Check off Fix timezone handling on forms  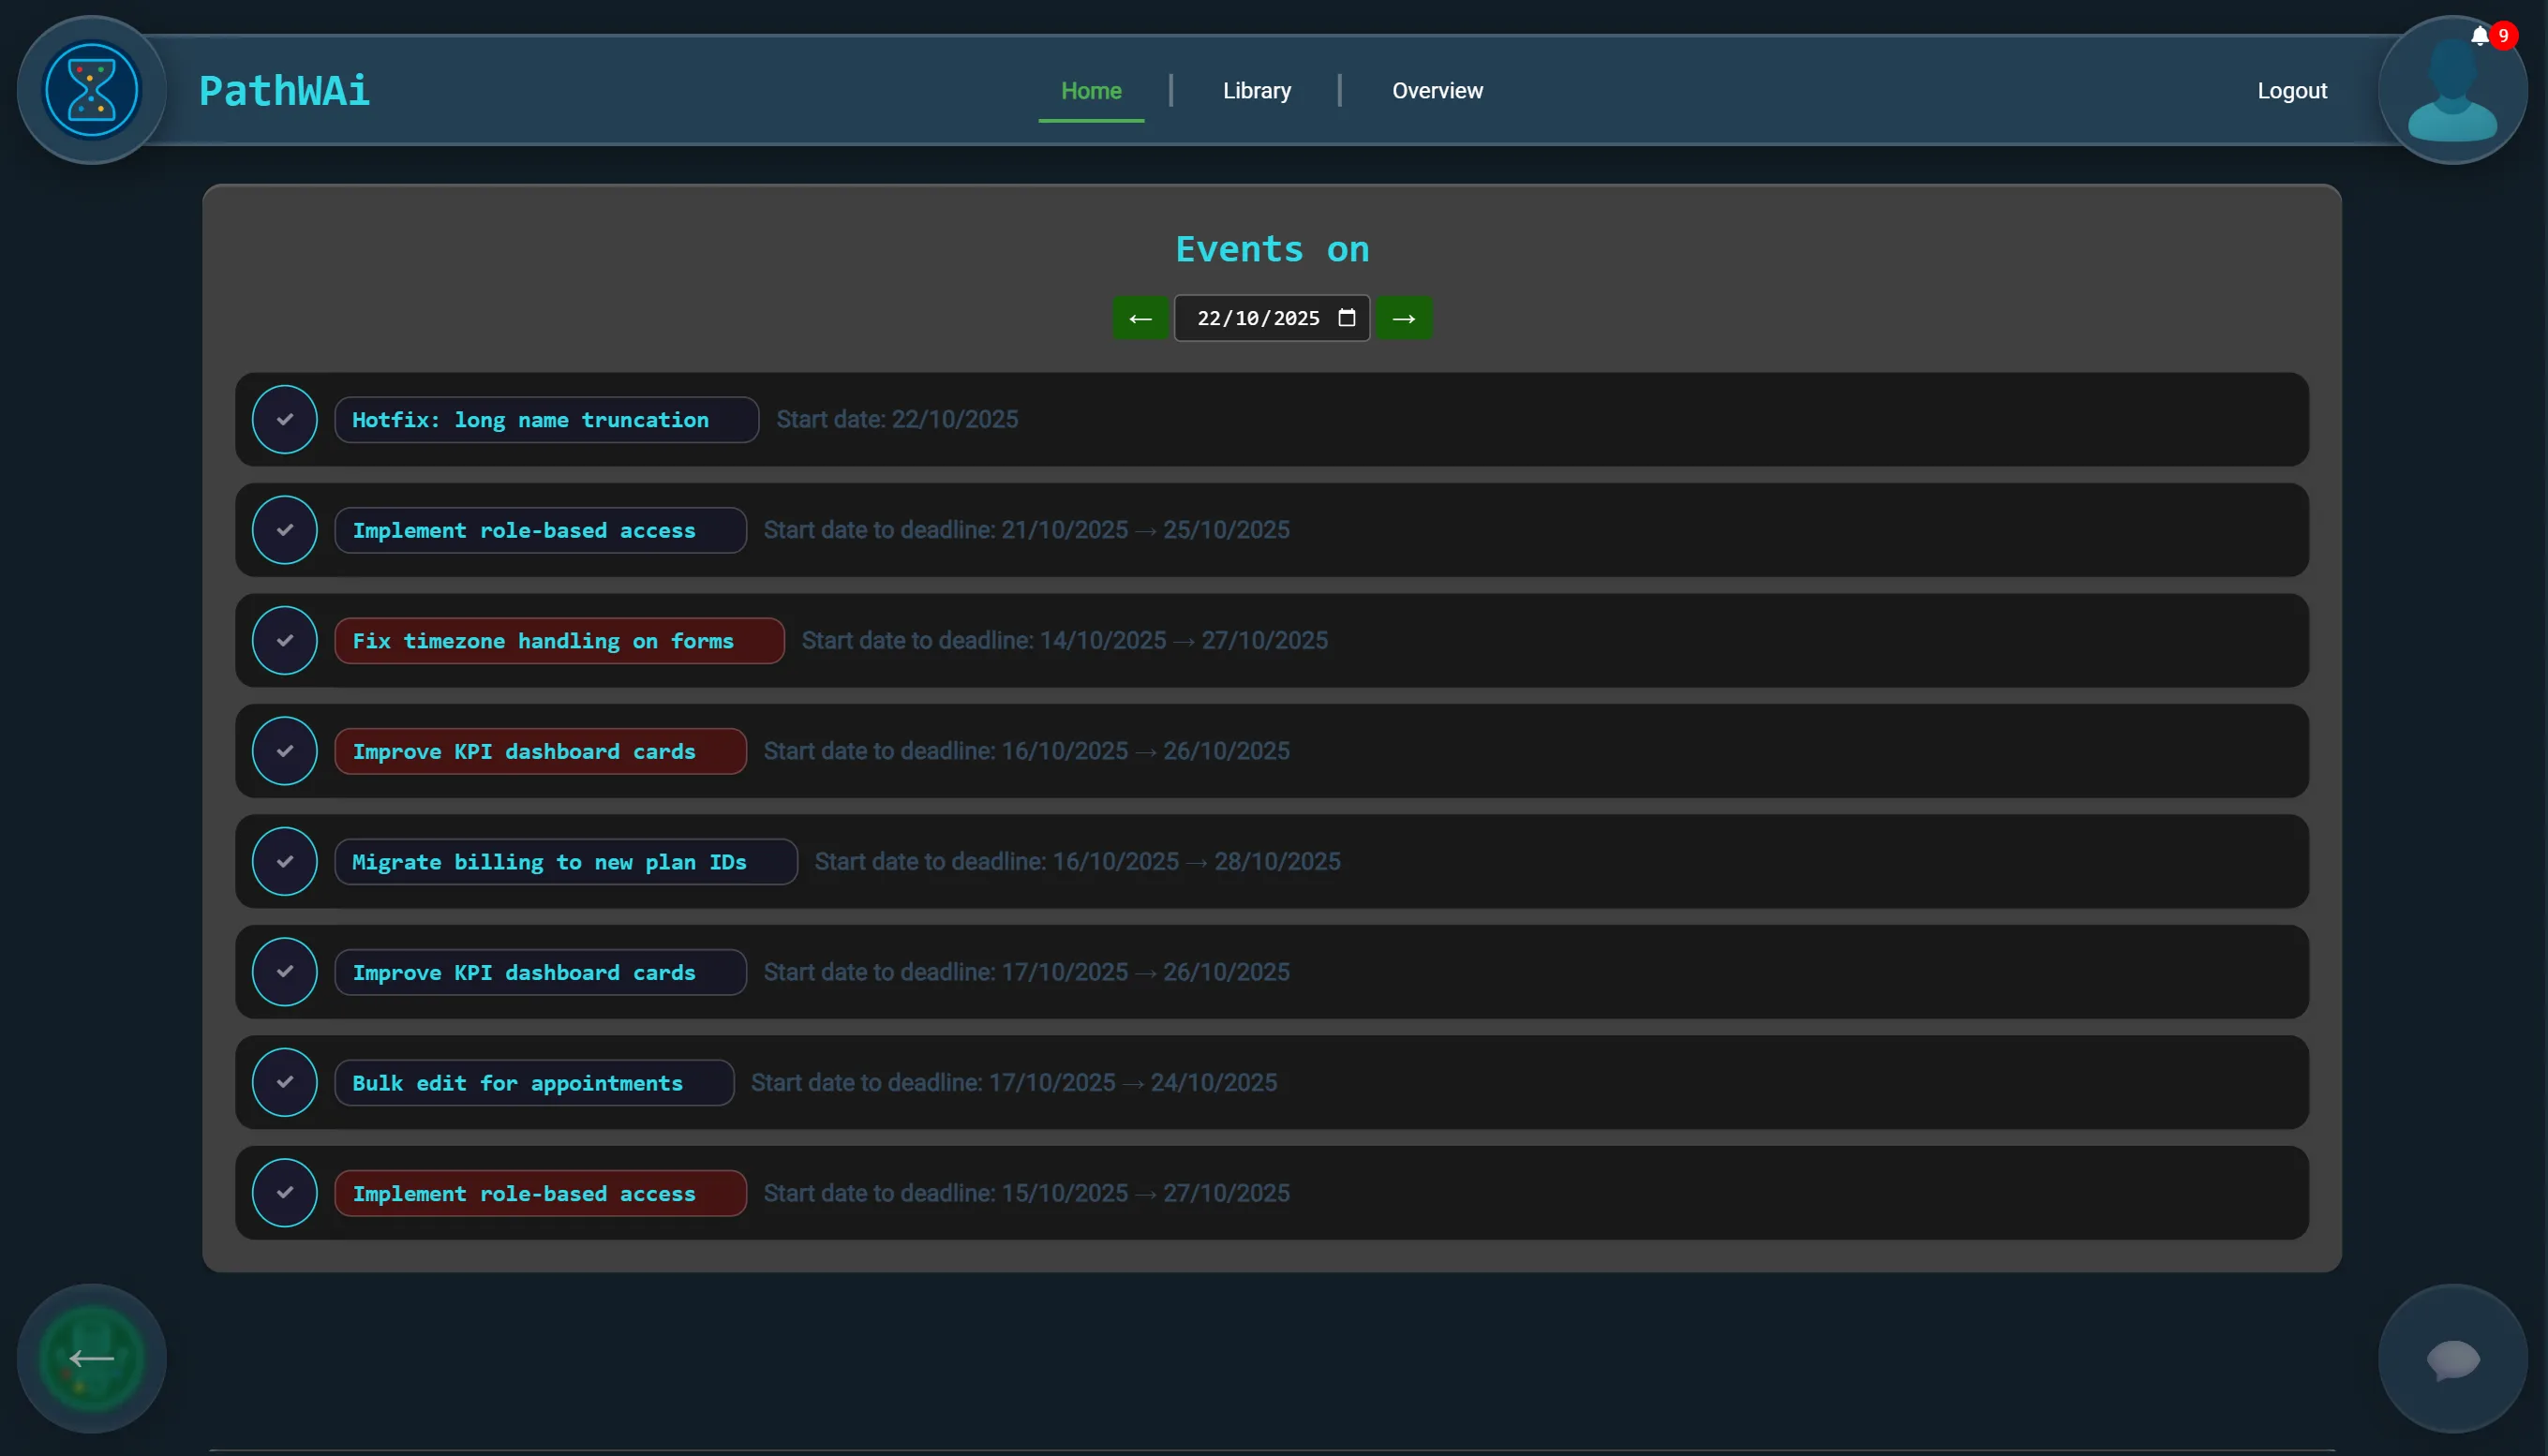coord(285,641)
